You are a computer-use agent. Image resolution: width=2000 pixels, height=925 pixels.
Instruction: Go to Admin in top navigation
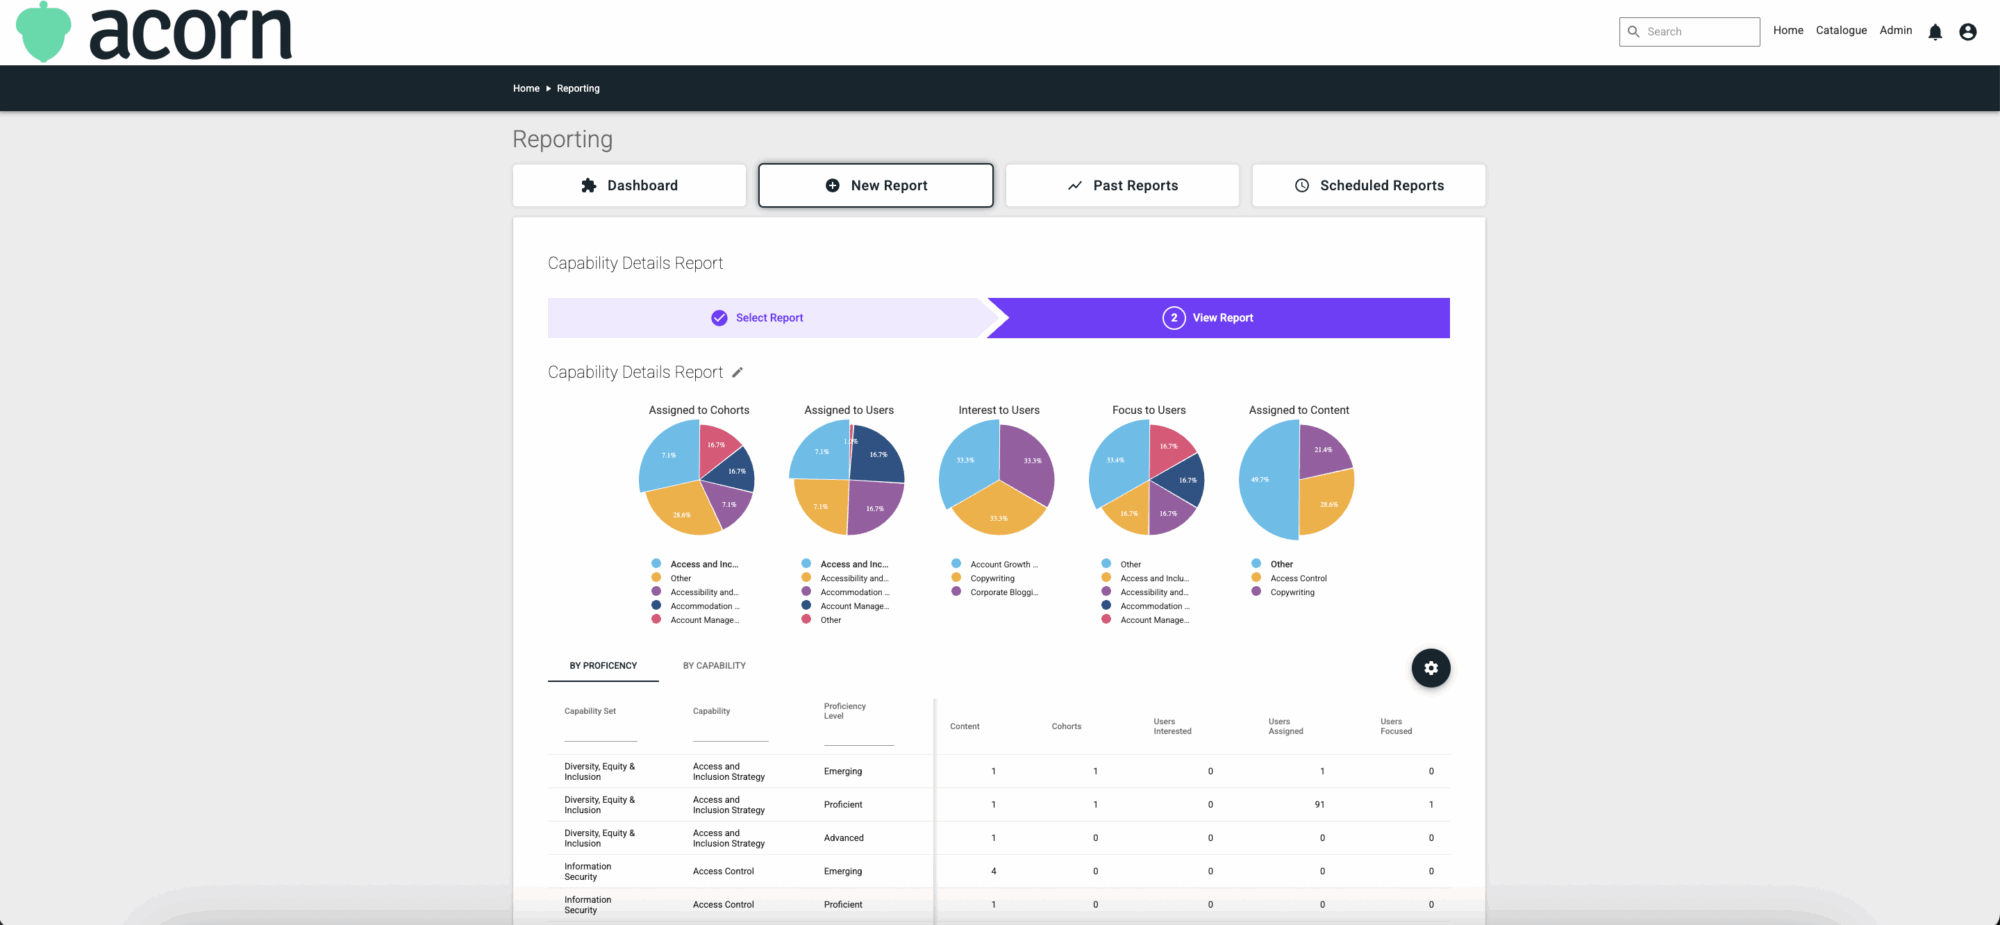[x=1895, y=31]
